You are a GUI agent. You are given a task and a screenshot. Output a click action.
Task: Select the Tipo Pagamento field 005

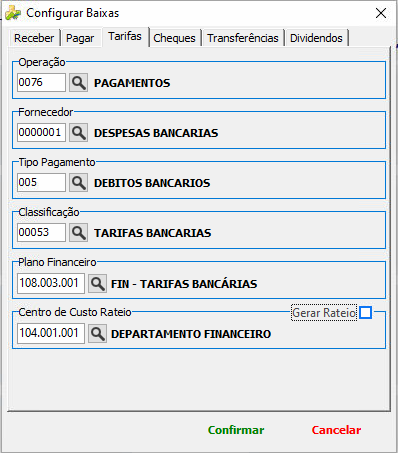coord(41,182)
